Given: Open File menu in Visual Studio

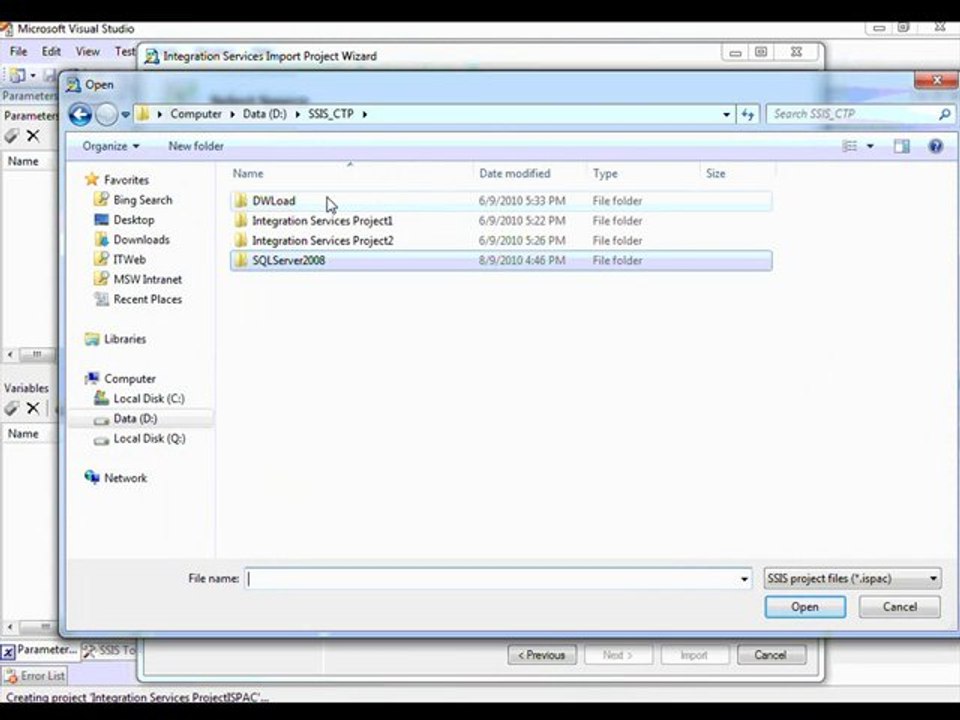Looking at the screenshot, I should coord(18,51).
